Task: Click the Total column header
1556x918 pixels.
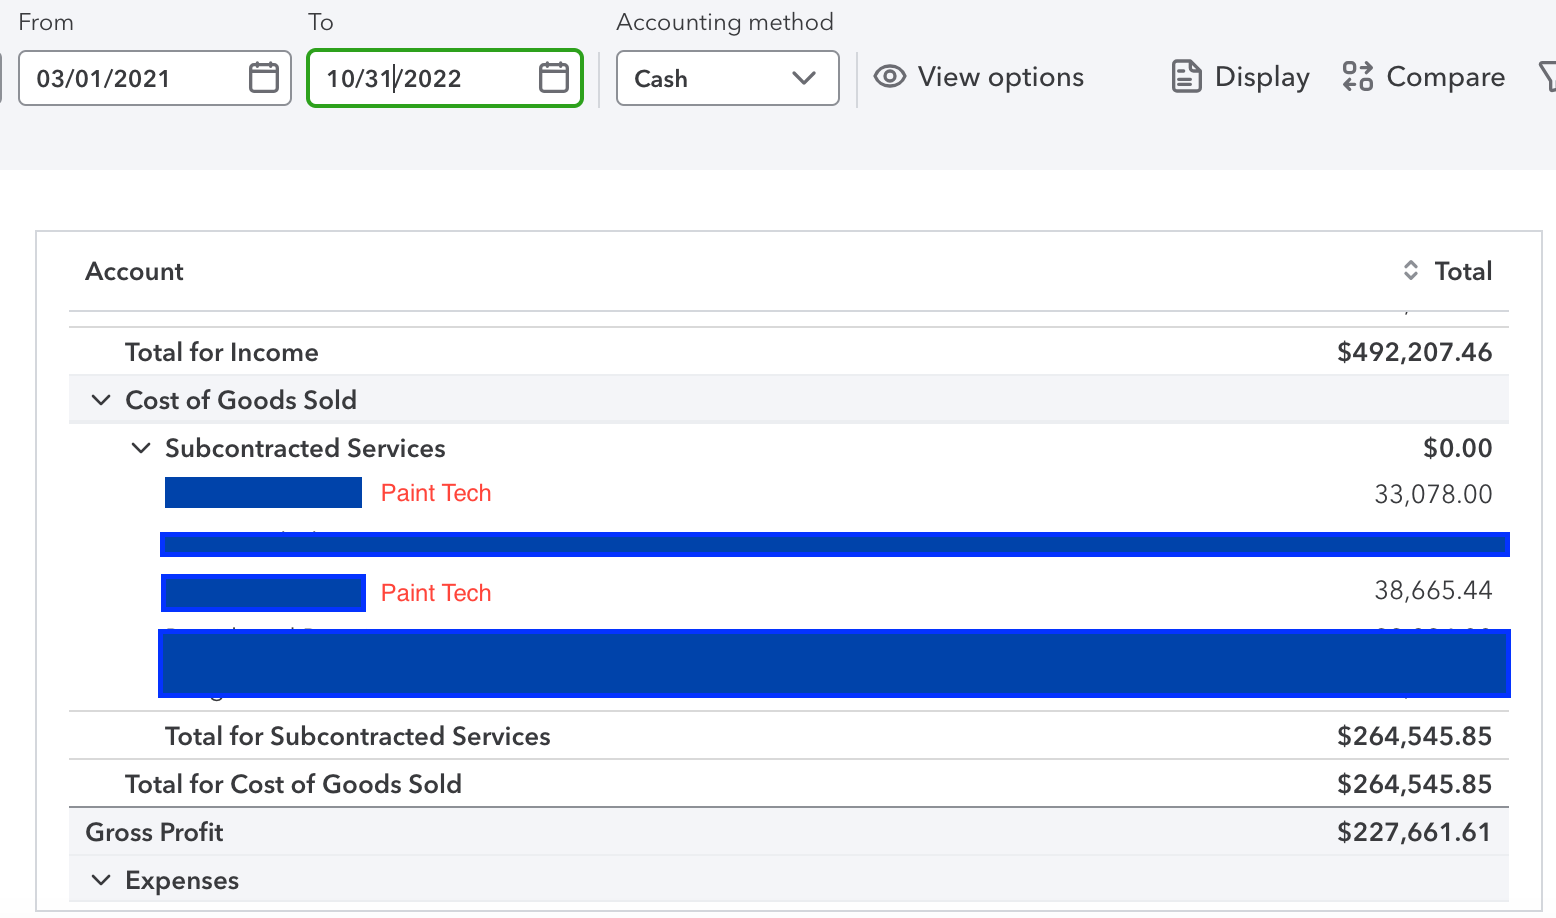Action: pyautogui.click(x=1463, y=271)
